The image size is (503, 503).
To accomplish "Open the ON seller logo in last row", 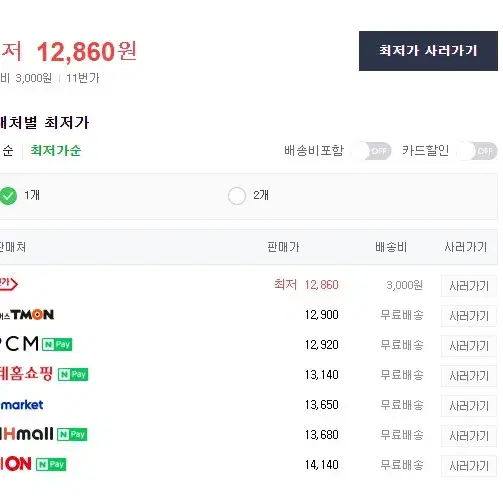I will pyautogui.click(x=16, y=464).
